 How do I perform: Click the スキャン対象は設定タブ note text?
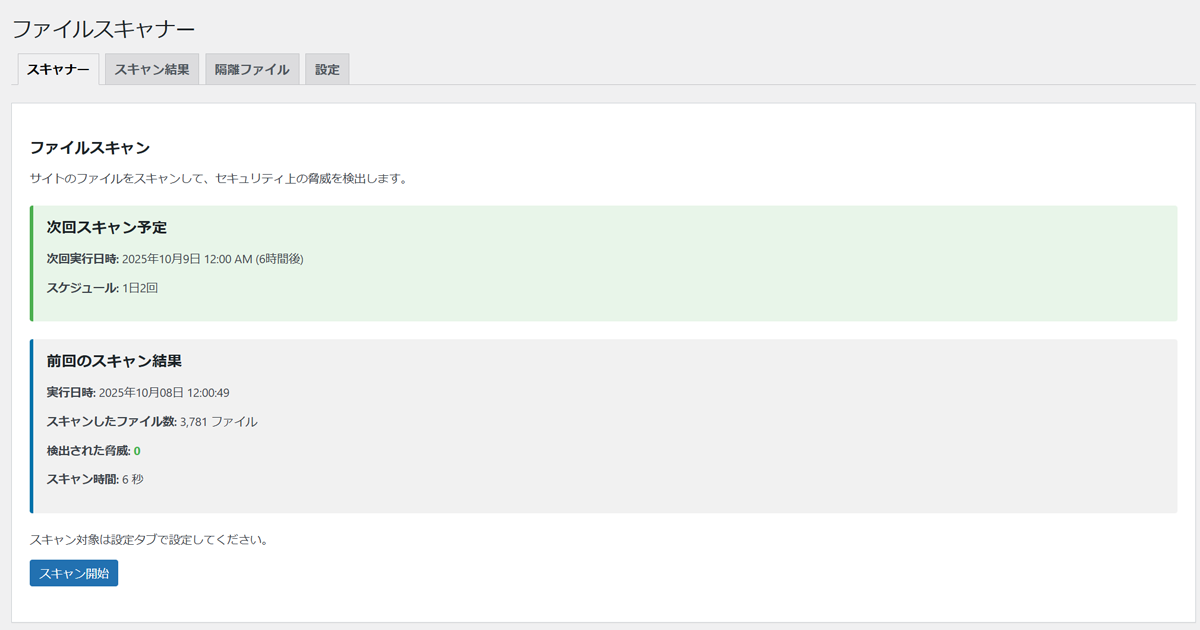point(149,540)
